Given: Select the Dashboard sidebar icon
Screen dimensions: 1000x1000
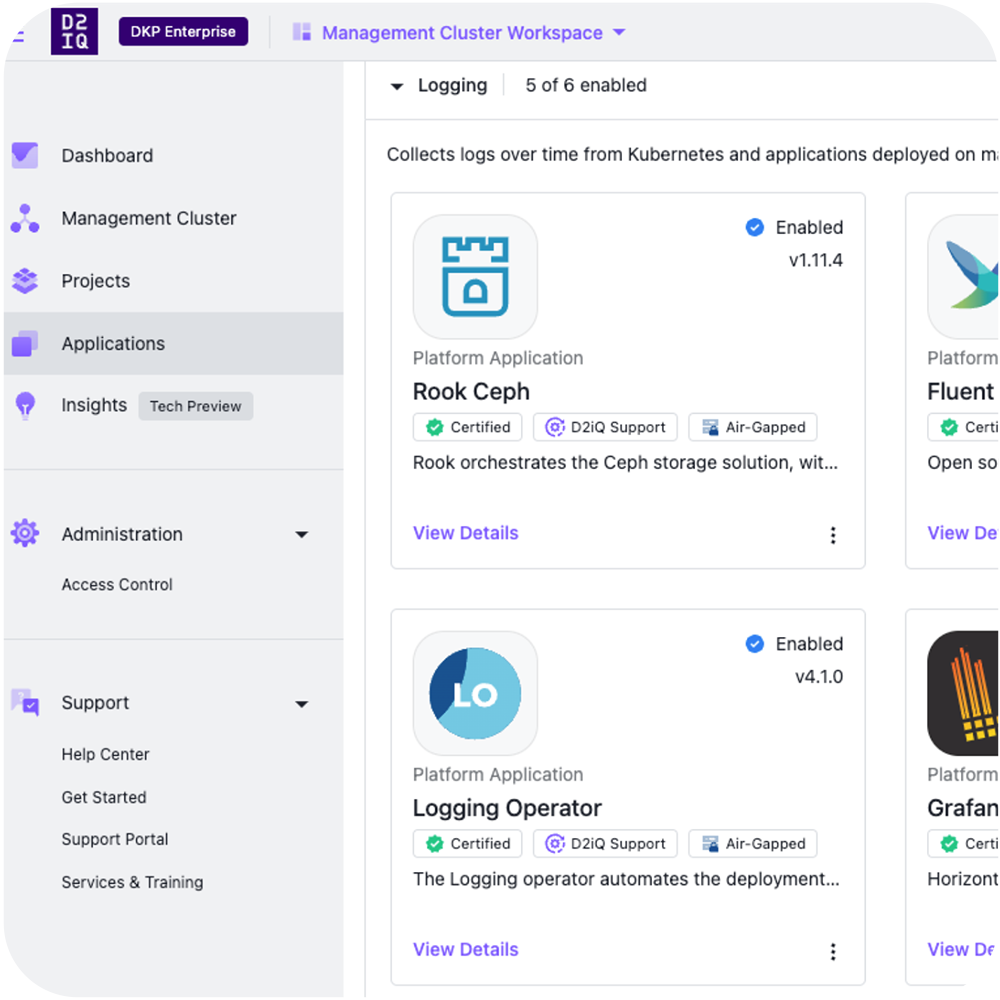Looking at the screenshot, I should click(25, 155).
